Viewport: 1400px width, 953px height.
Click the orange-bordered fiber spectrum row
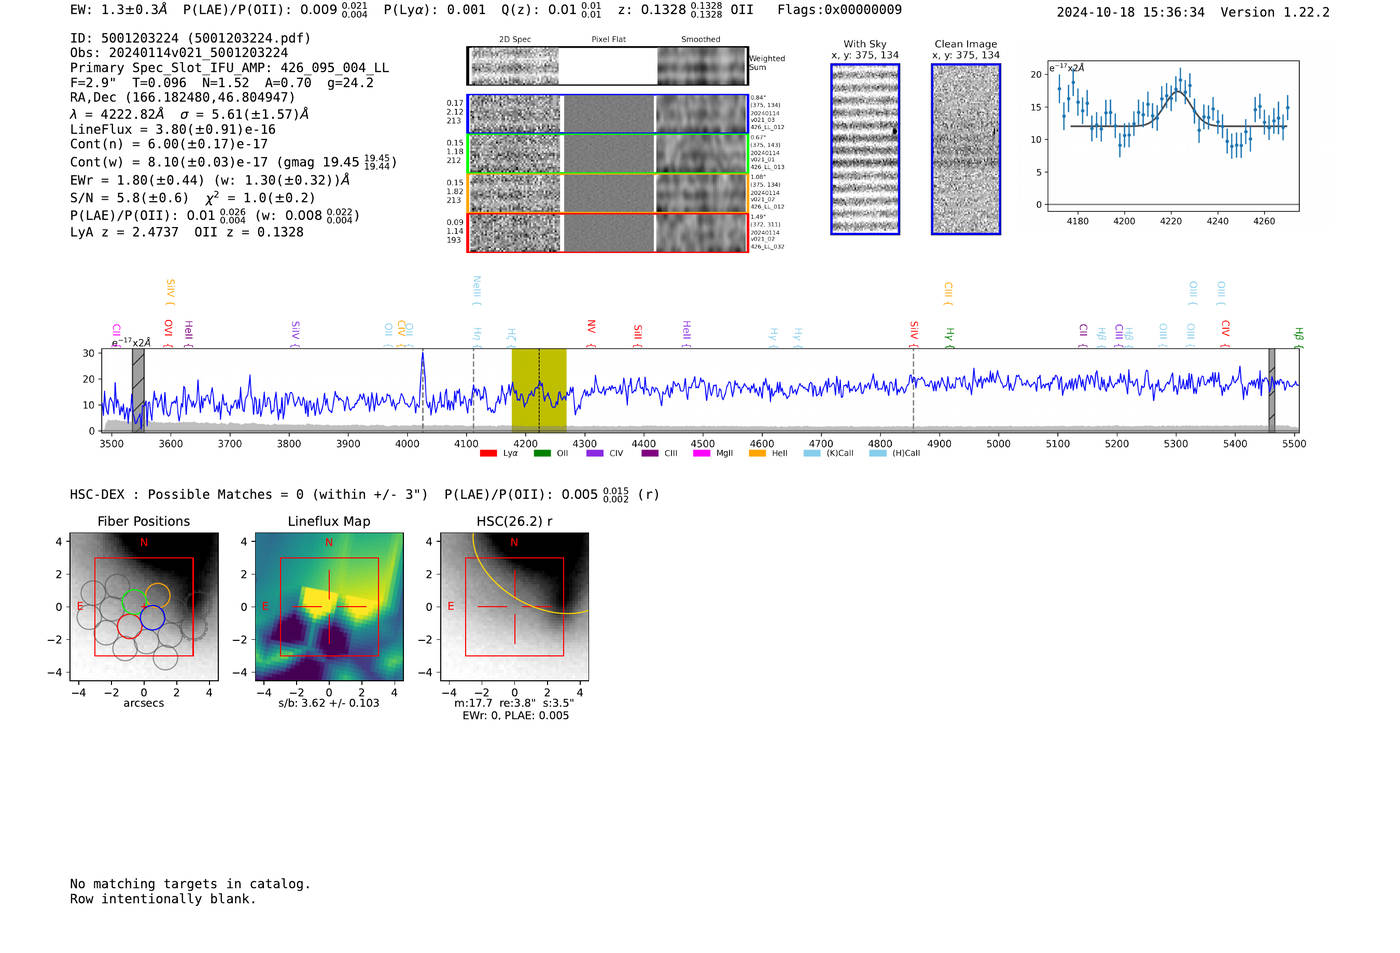[x=607, y=193]
